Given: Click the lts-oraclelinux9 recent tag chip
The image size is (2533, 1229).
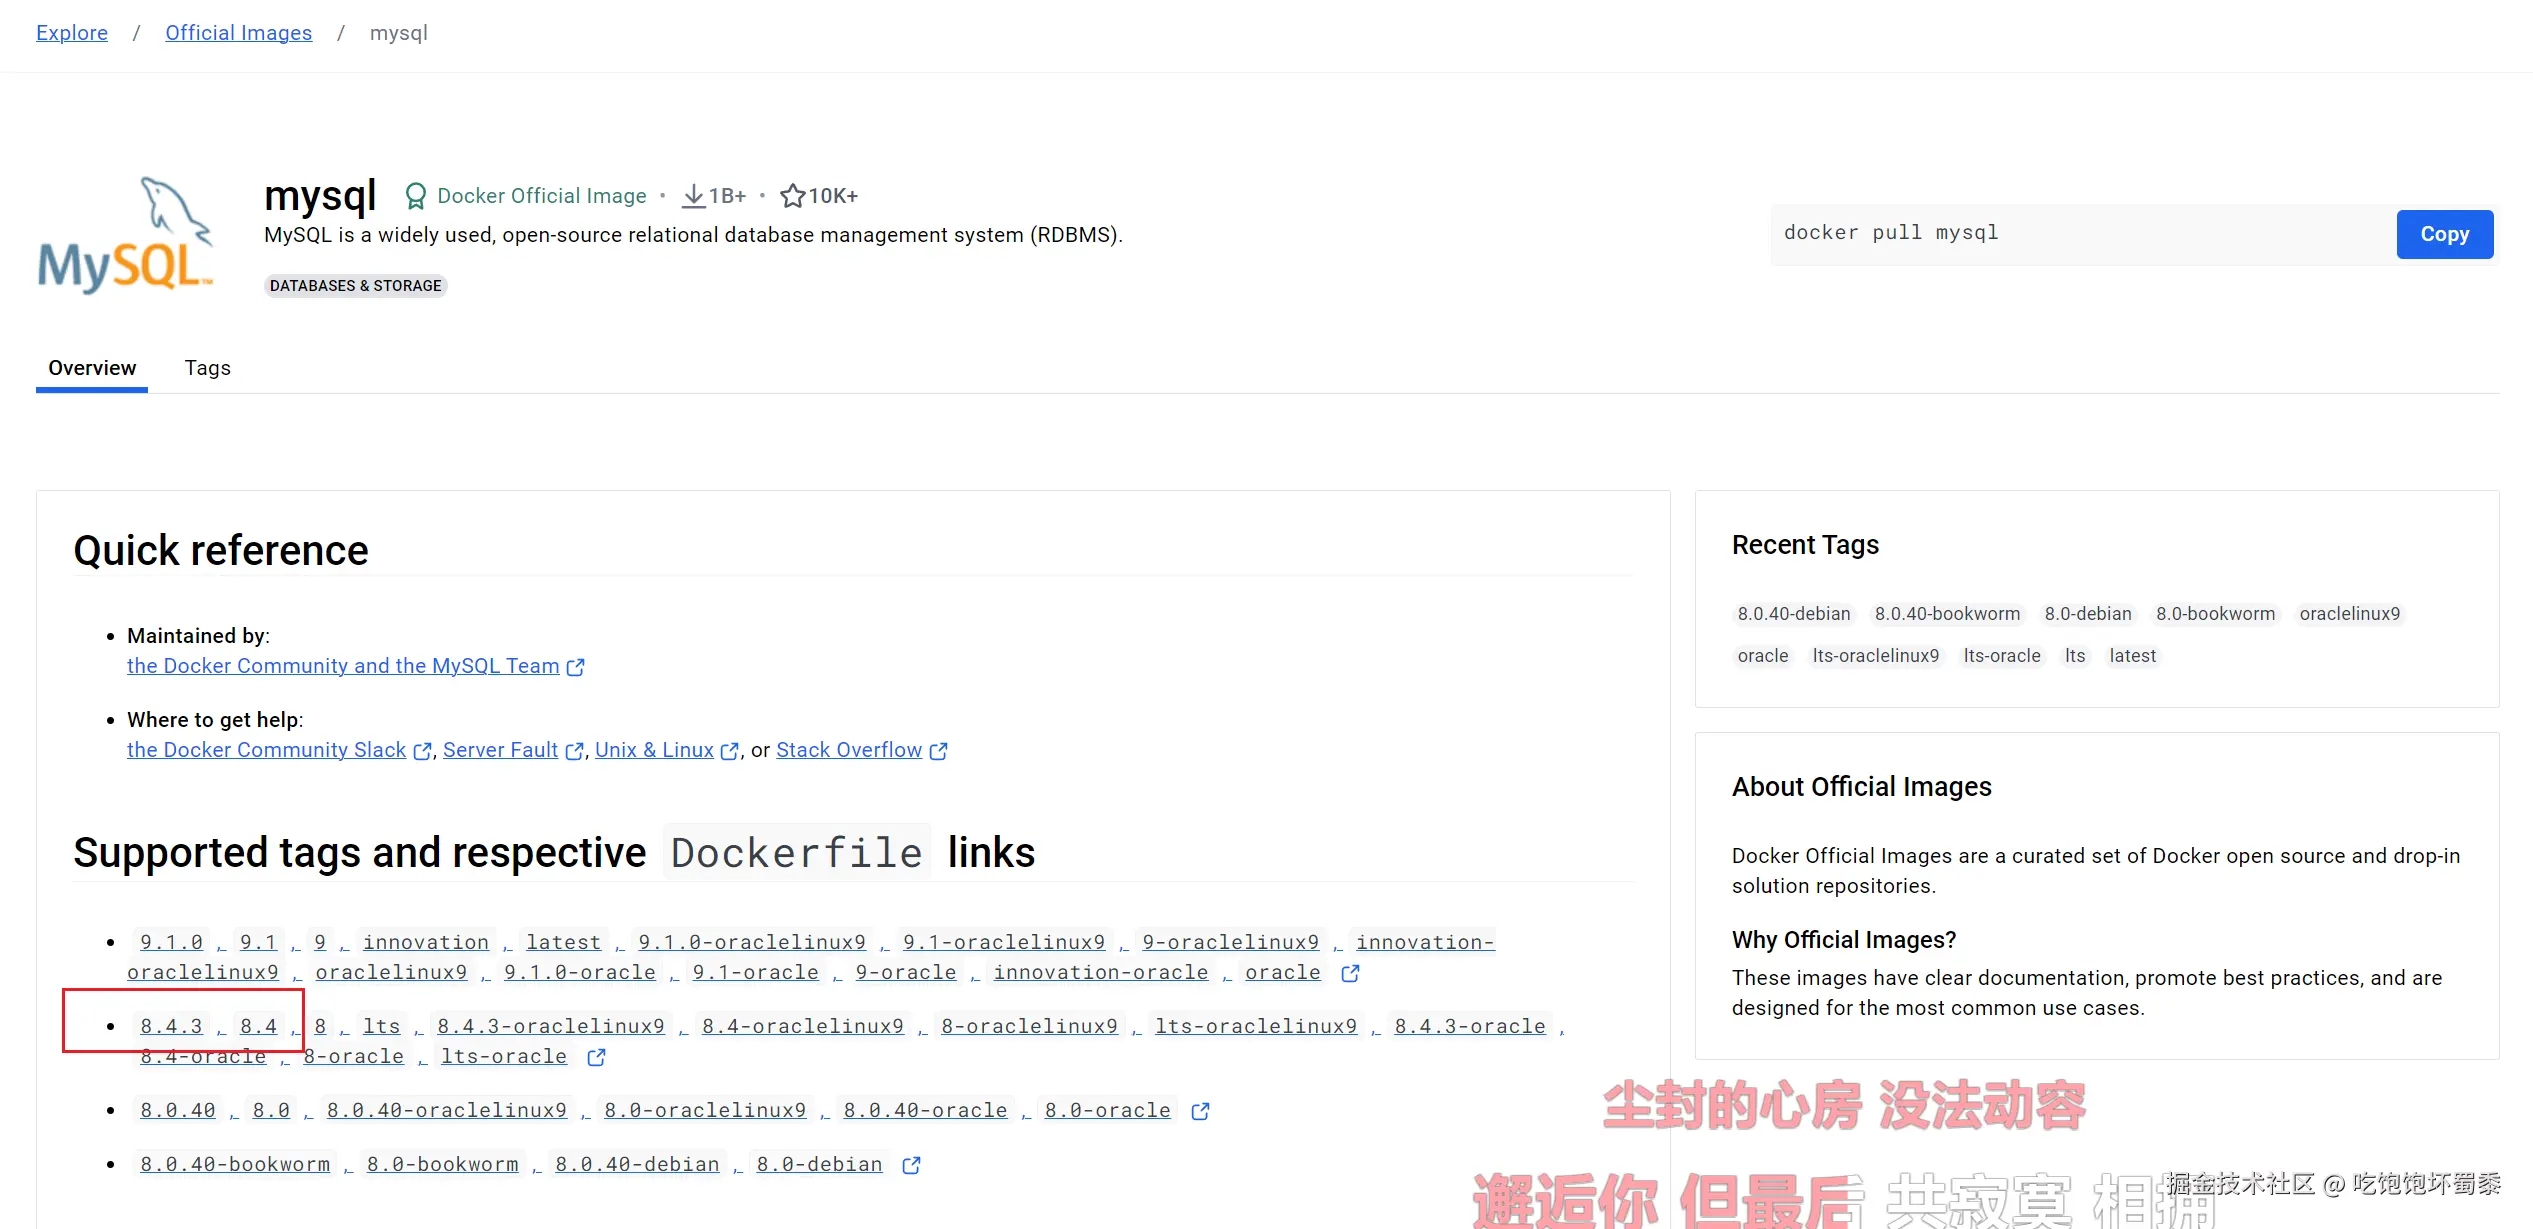Looking at the screenshot, I should click(1875, 656).
